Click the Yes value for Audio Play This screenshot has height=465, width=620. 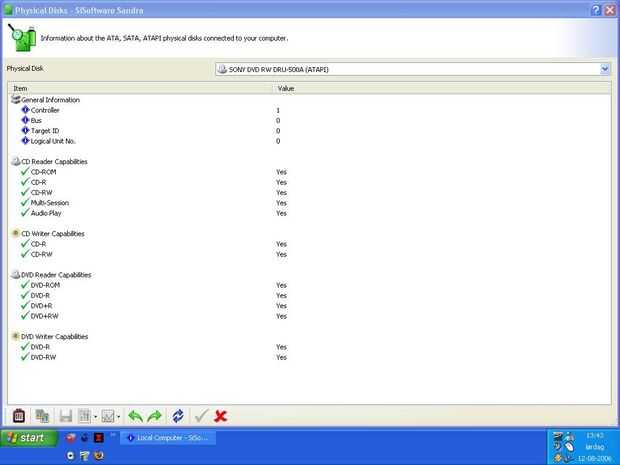click(282, 213)
